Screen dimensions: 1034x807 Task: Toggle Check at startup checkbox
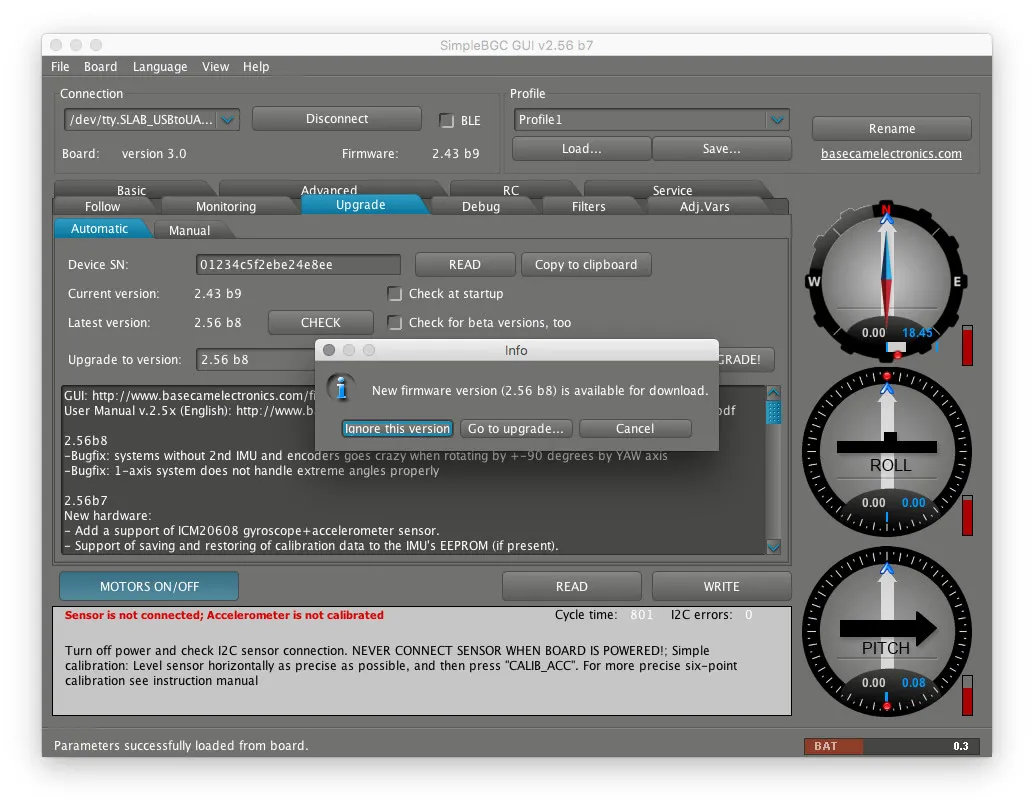(395, 294)
